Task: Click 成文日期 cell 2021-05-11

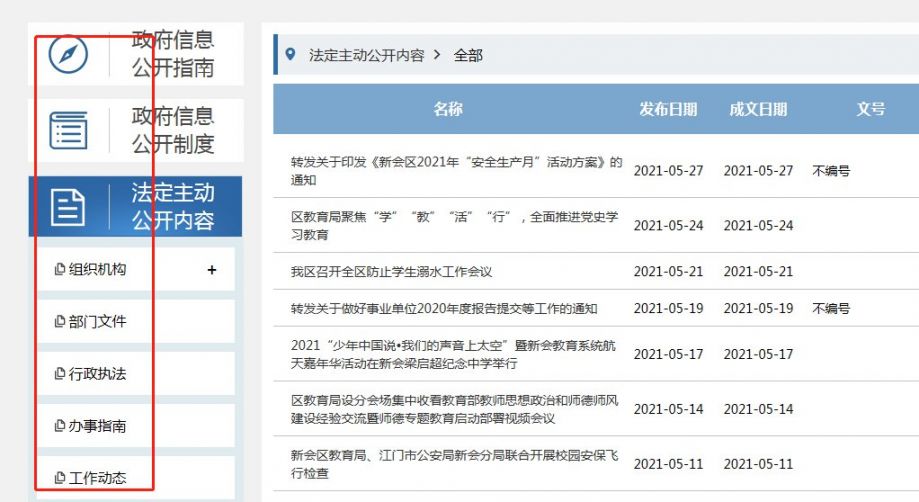Action: [758, 463]
